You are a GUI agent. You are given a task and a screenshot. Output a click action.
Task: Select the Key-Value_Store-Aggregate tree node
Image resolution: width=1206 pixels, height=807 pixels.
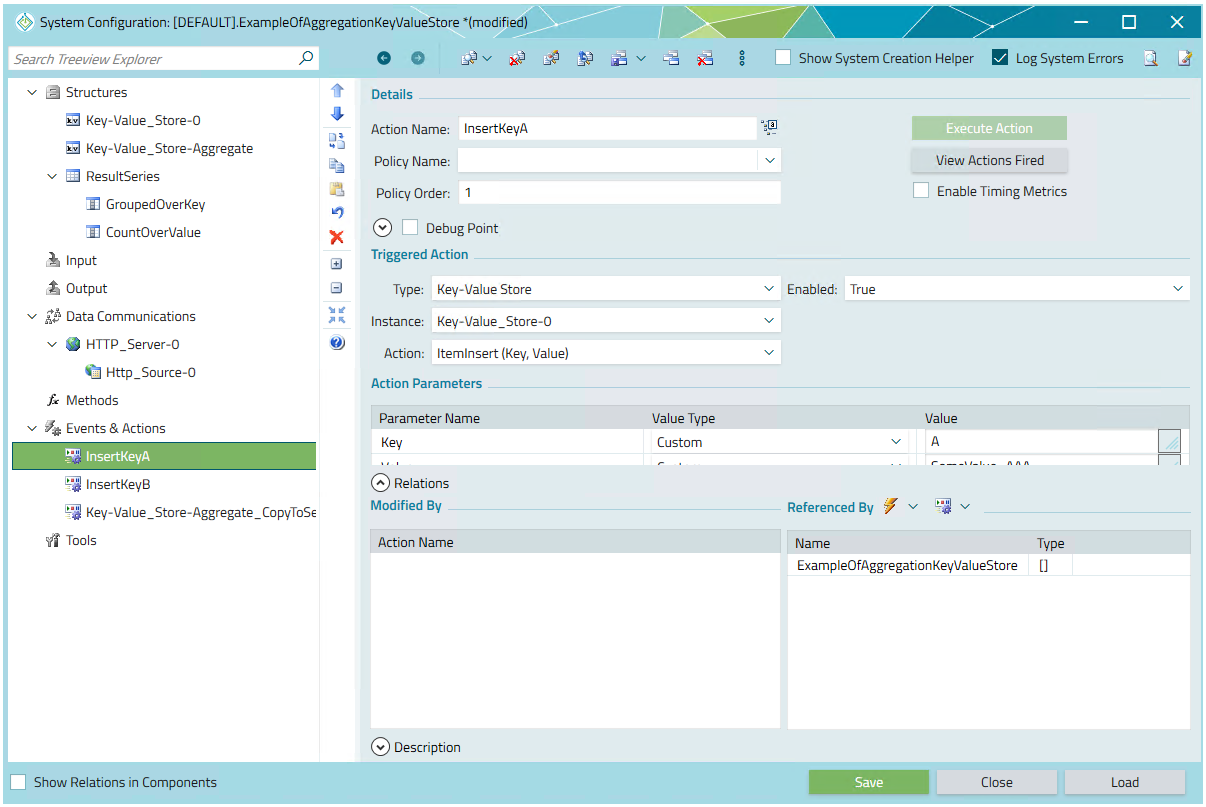click(x=169, y=148)
